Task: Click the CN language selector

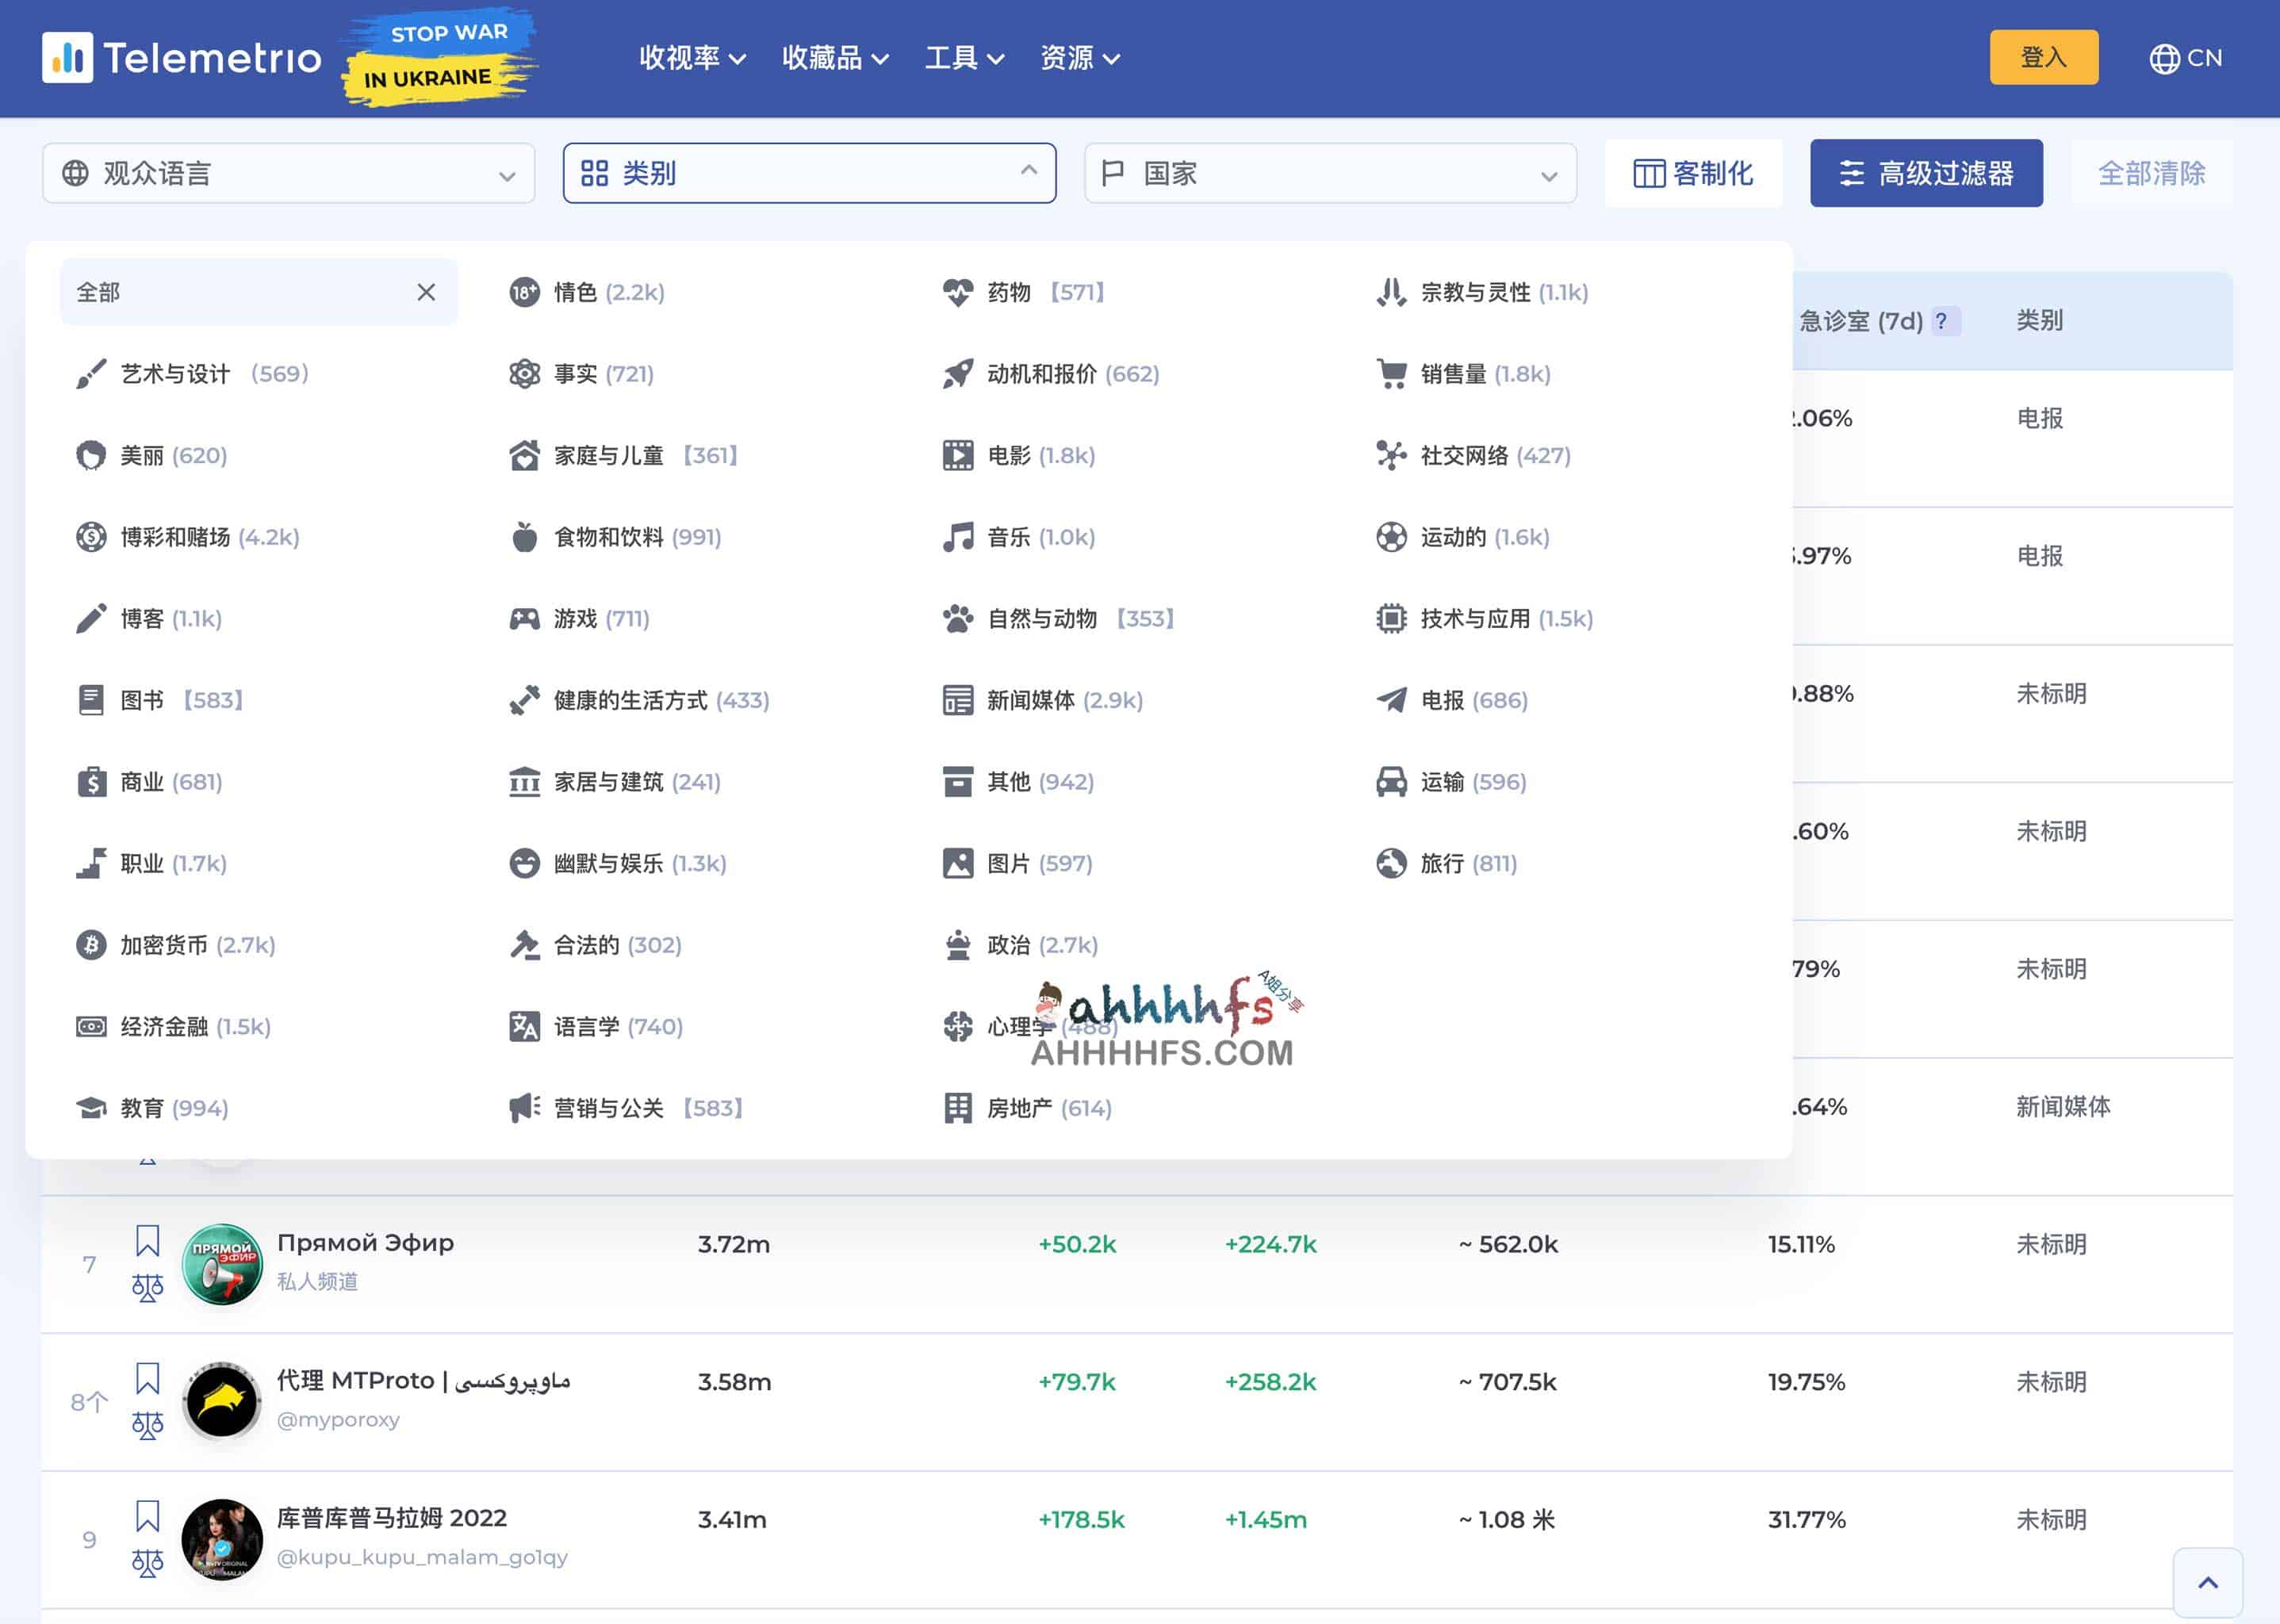Action: coord(2183,58)
